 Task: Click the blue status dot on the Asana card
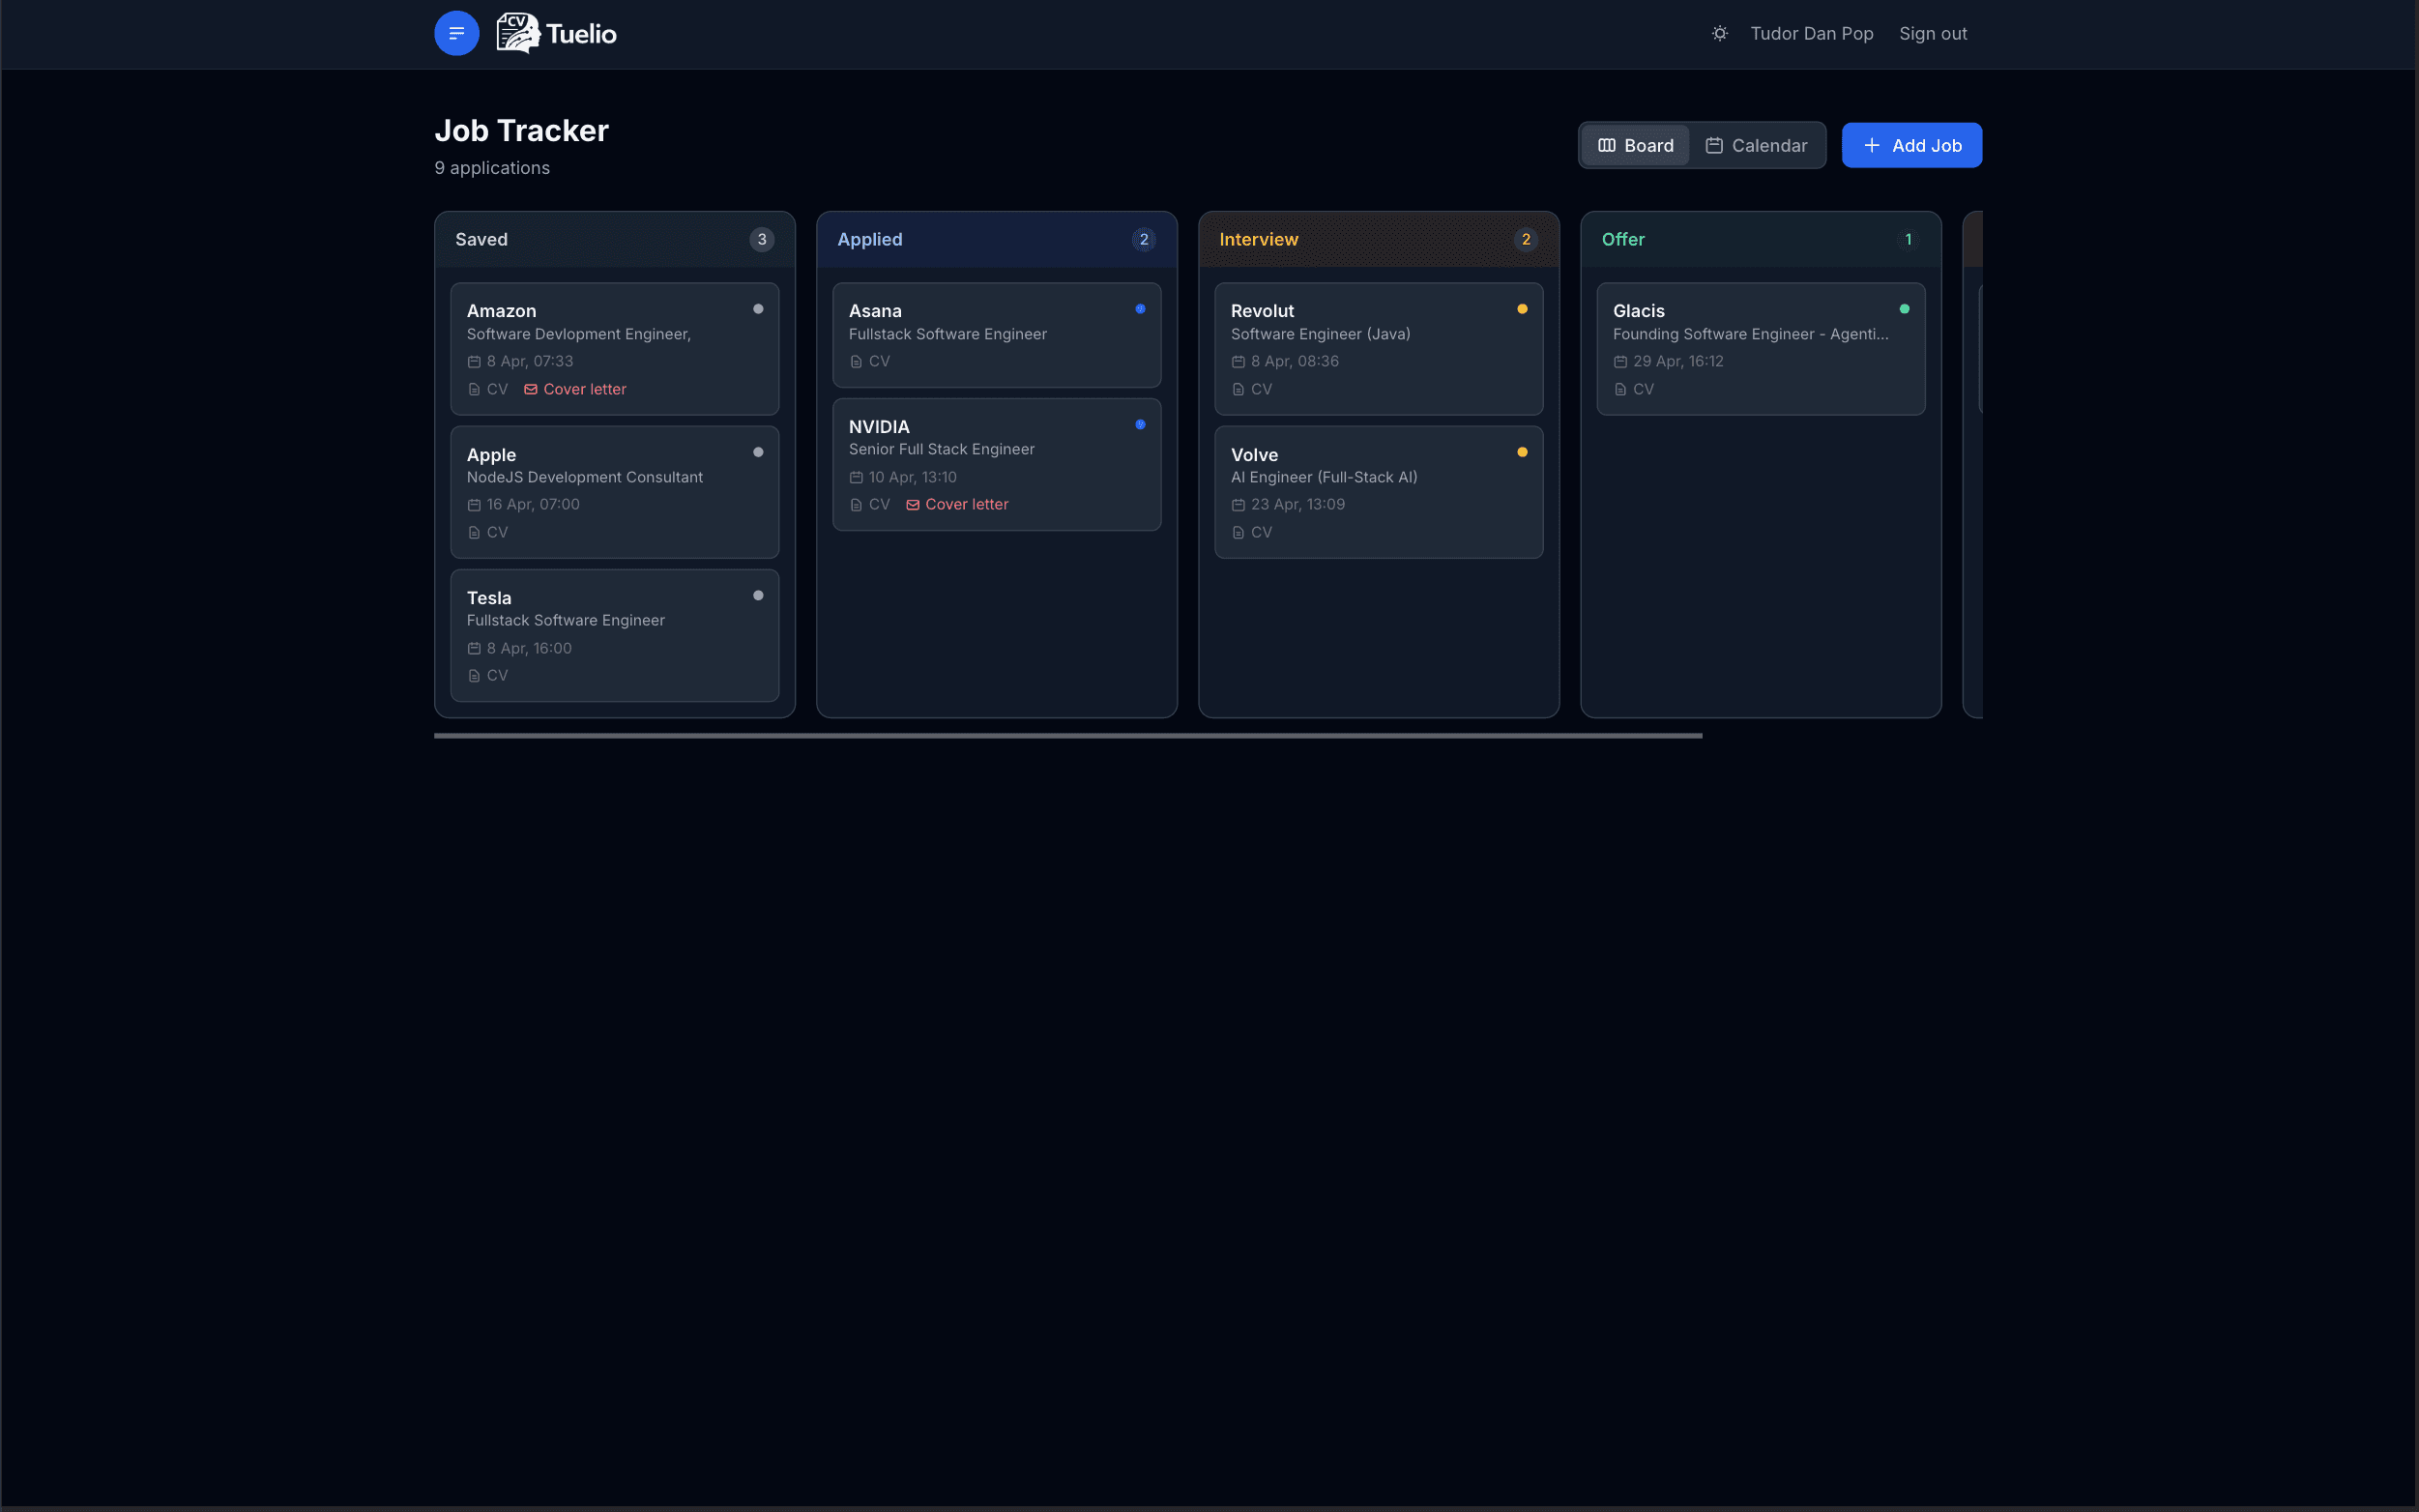click(x=1141, y=308)
